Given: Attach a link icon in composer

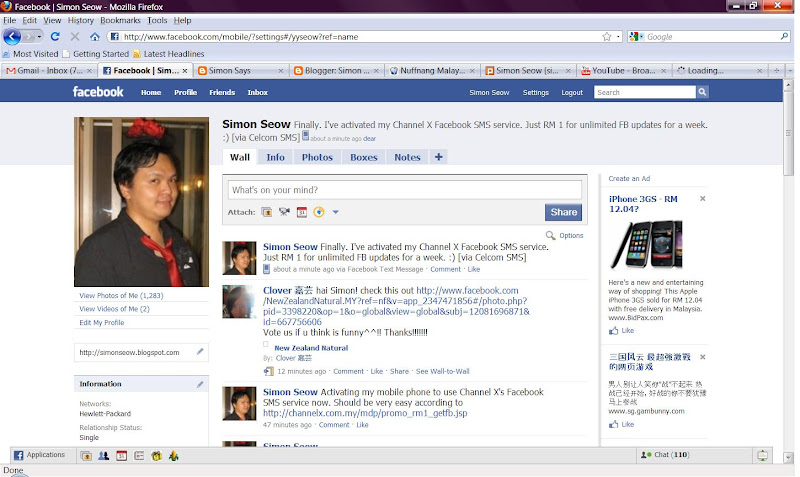Looking at the screenshot, I should [319, 212].
